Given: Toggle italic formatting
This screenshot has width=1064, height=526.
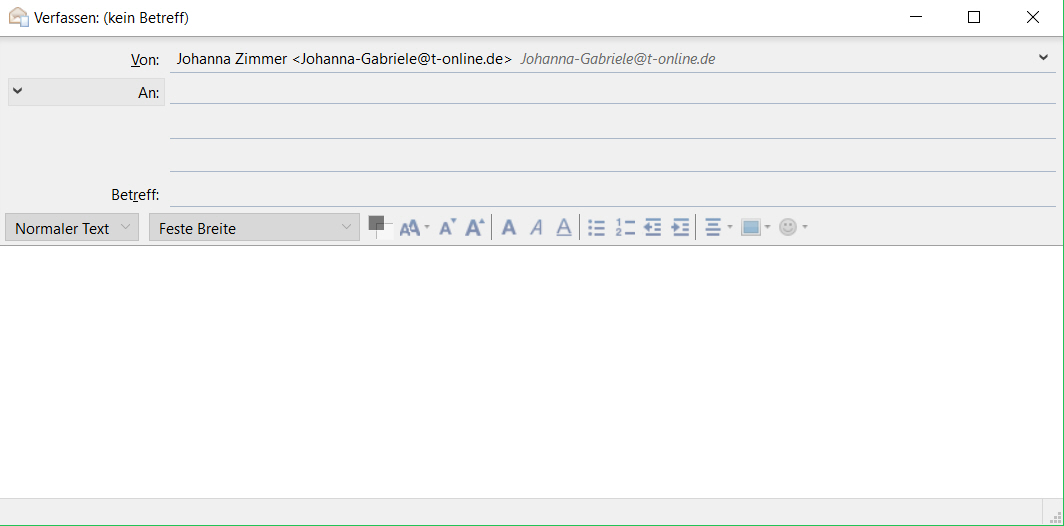Looking at the screenshot, I should (x=536, y=227).
